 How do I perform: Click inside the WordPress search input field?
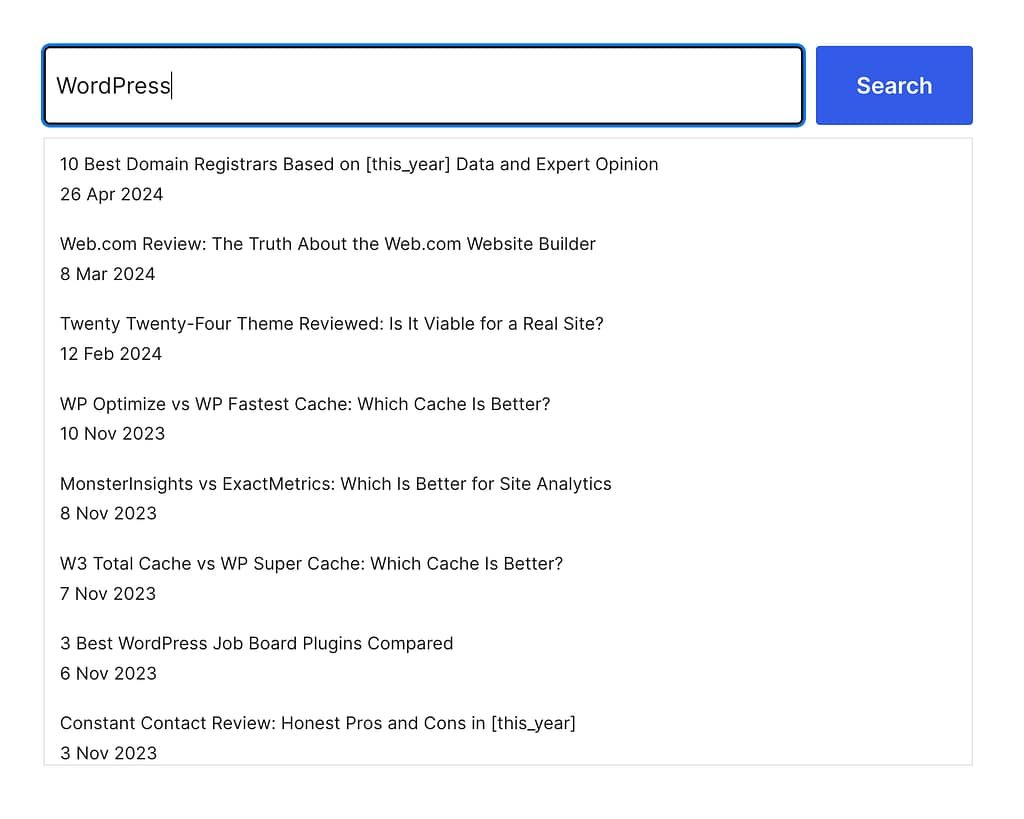400,85
